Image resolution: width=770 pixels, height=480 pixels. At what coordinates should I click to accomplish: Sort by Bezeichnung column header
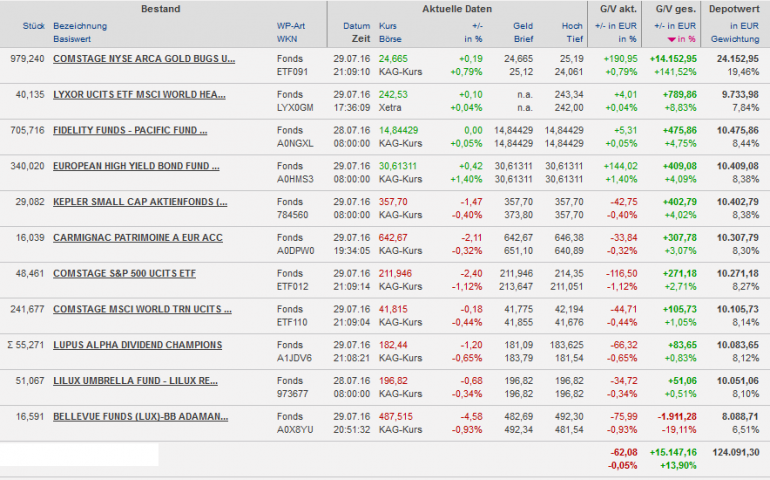pos(82,24)
